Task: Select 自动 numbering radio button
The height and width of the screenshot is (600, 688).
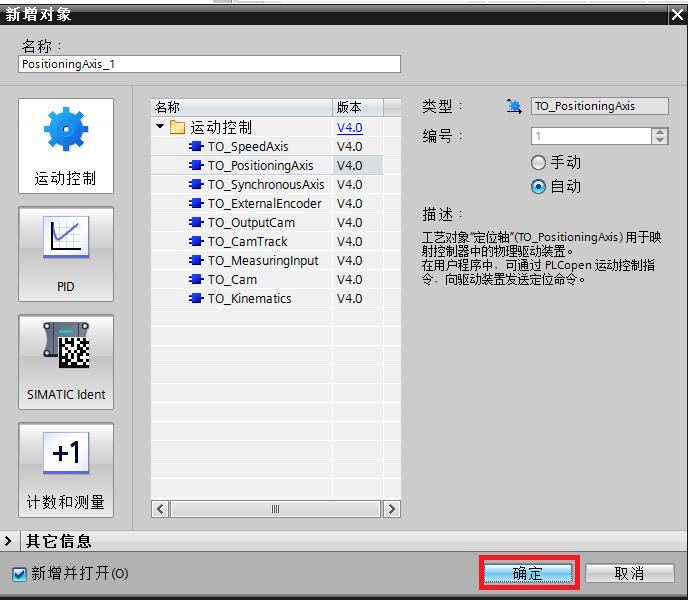Action: [x=538, y=187]
